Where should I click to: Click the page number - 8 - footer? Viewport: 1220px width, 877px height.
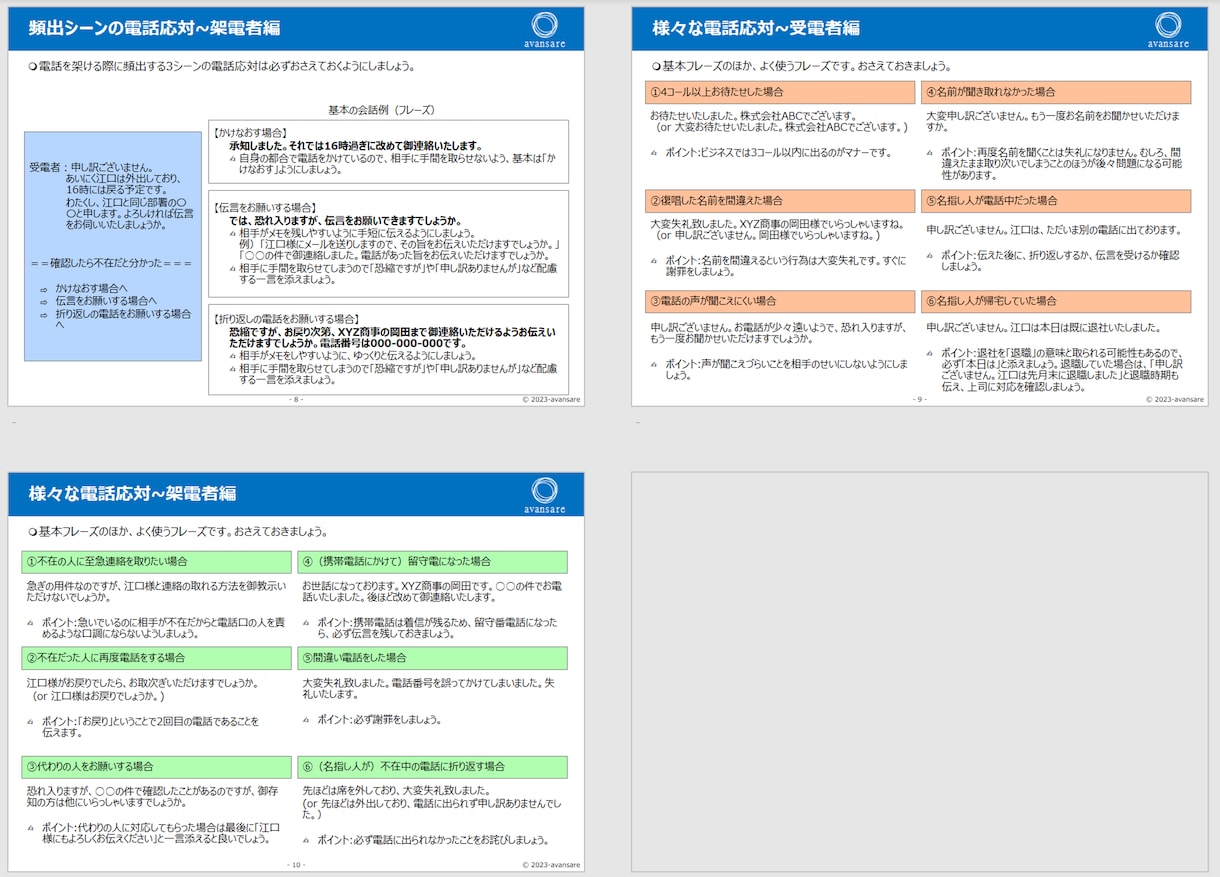[x=296, y=398]
